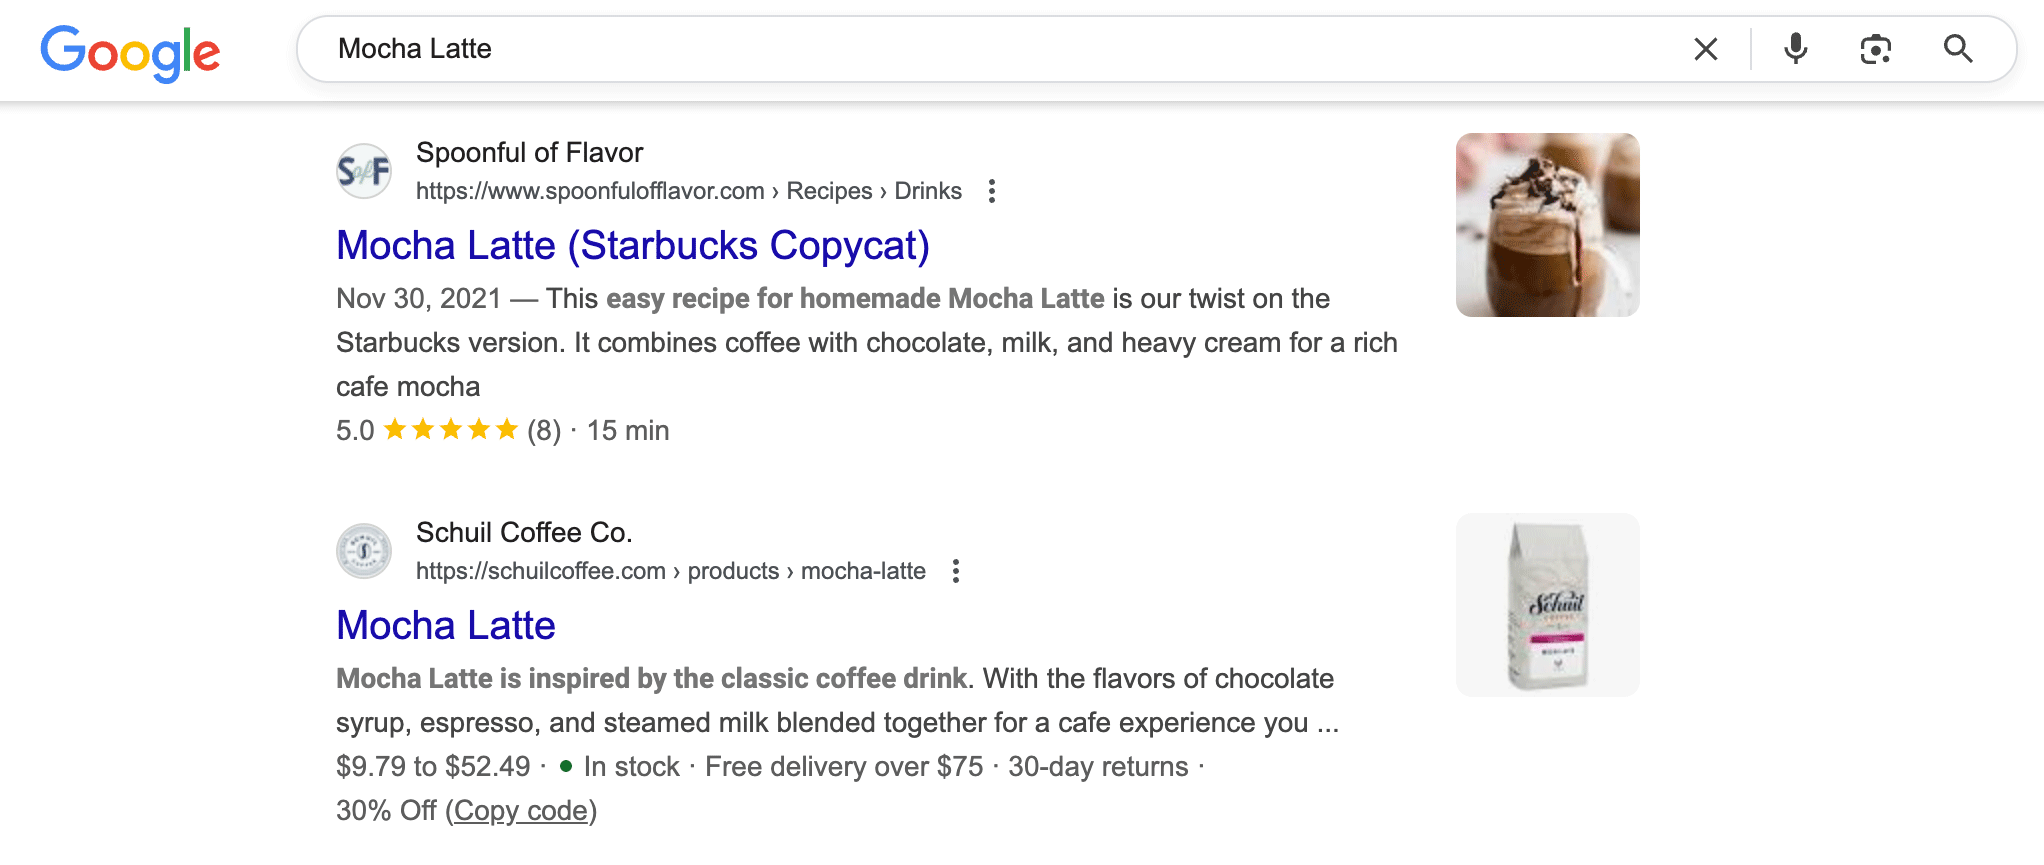Click Copy code for the 30% discount
Viewport: 2044px width, 865px height.
[x=519, y=810]
